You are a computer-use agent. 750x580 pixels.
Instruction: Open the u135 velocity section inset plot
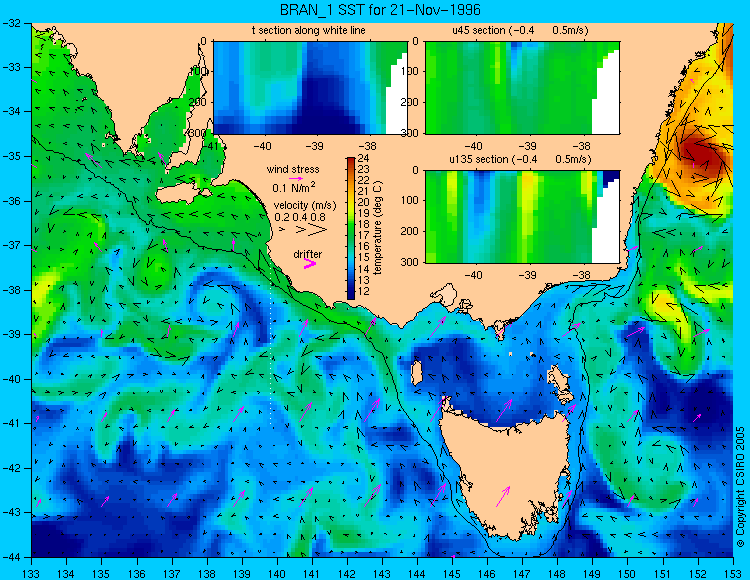522,216
